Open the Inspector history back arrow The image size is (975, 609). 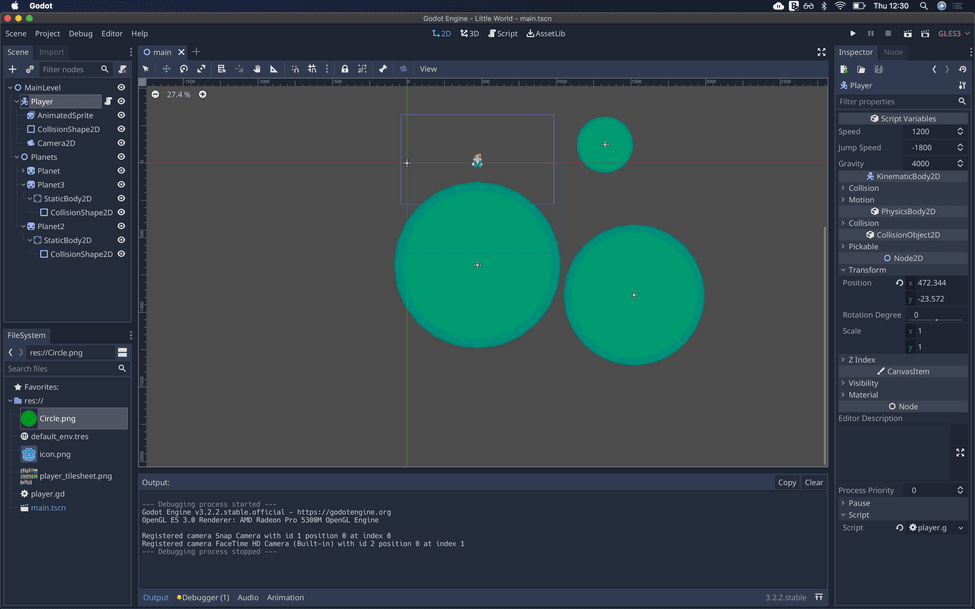(x=933, y=69)
